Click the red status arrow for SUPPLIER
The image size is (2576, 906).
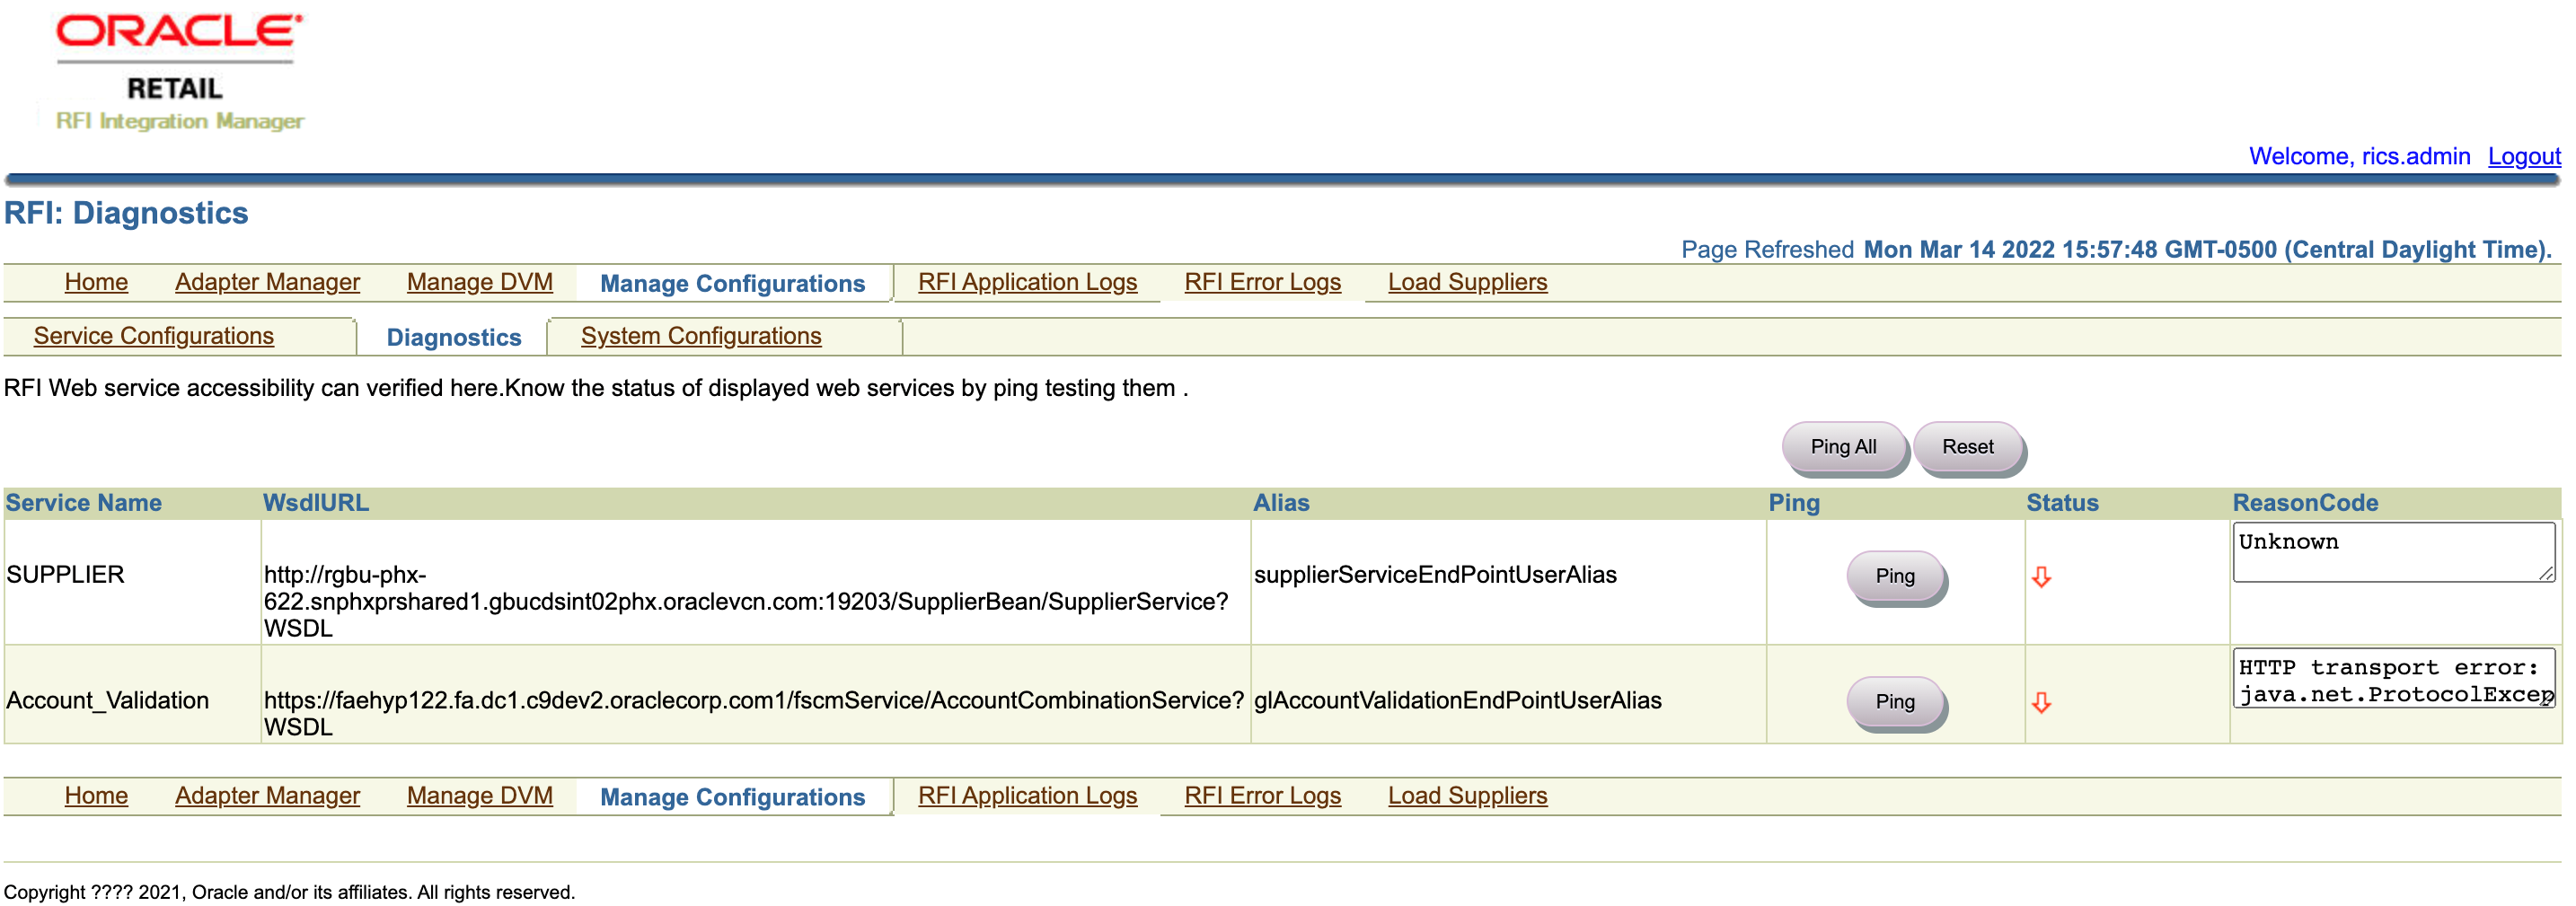click(2041, 576)
